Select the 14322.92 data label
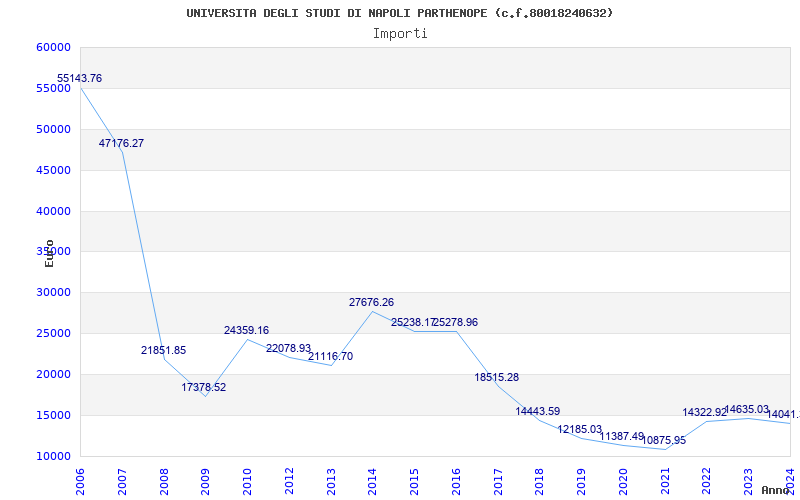Screen dimensions: 800x500 705,412
